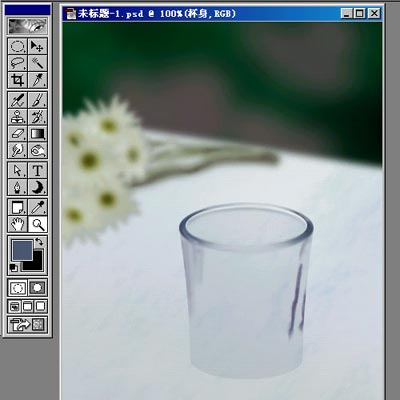Select the Move tool

tap(37, 46)
